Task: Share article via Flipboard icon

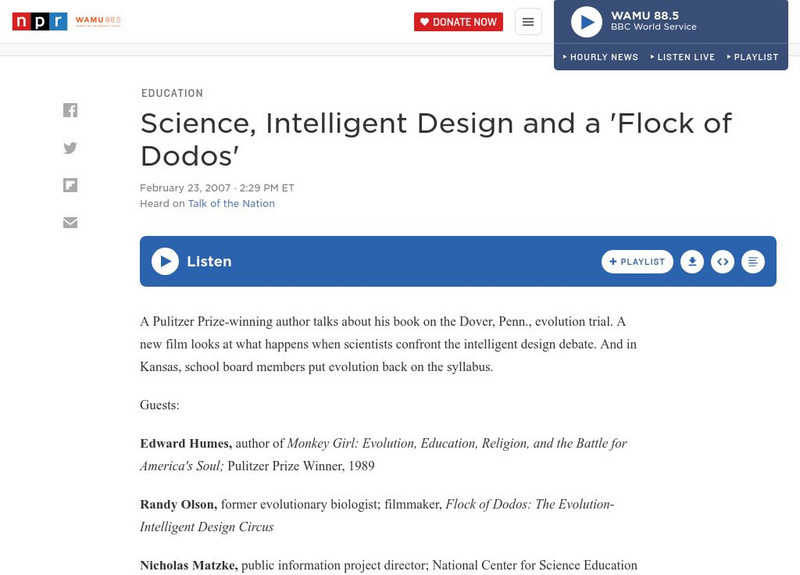Action: [x=70, y=185]
